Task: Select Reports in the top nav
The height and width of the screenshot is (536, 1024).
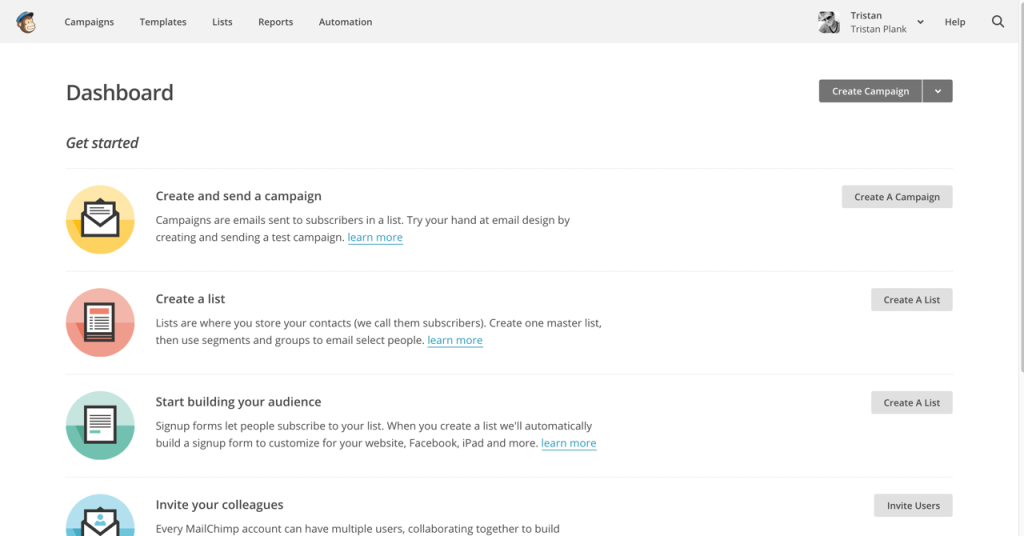Action: 276,22
